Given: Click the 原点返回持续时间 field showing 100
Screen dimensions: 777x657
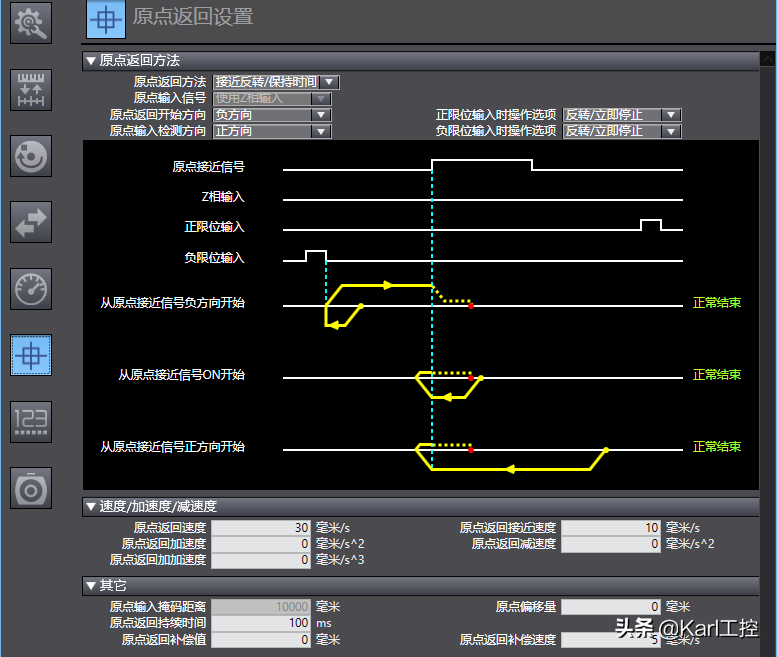Looking at the screenshot, I should 261,623.
